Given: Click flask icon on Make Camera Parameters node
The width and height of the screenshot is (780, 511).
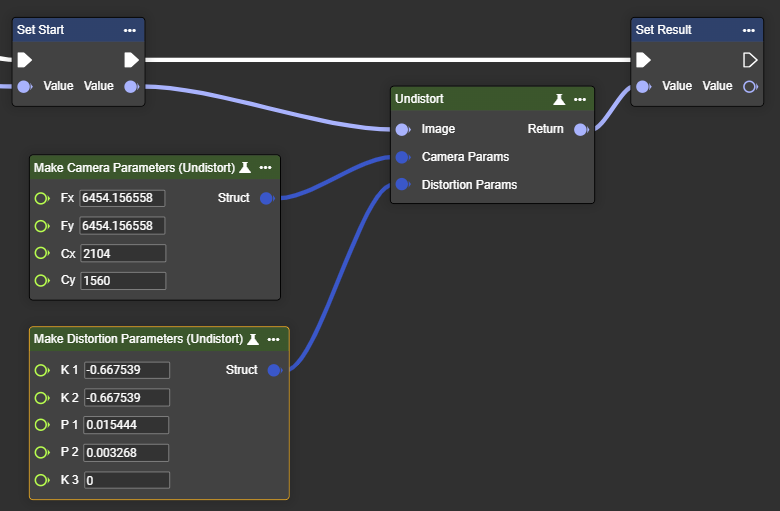Looking at the screenshot, I should pos(245,167).
